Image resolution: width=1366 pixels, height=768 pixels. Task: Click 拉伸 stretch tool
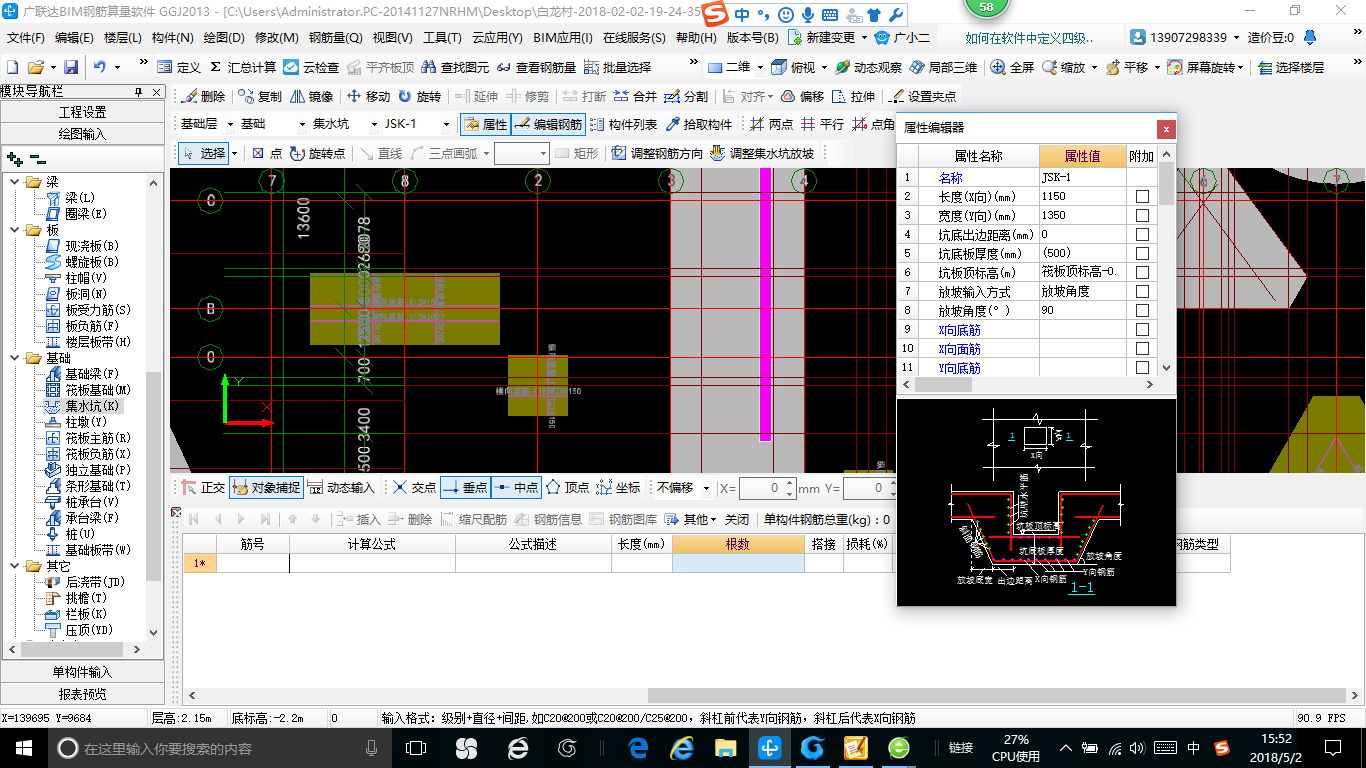pos(853,97)
